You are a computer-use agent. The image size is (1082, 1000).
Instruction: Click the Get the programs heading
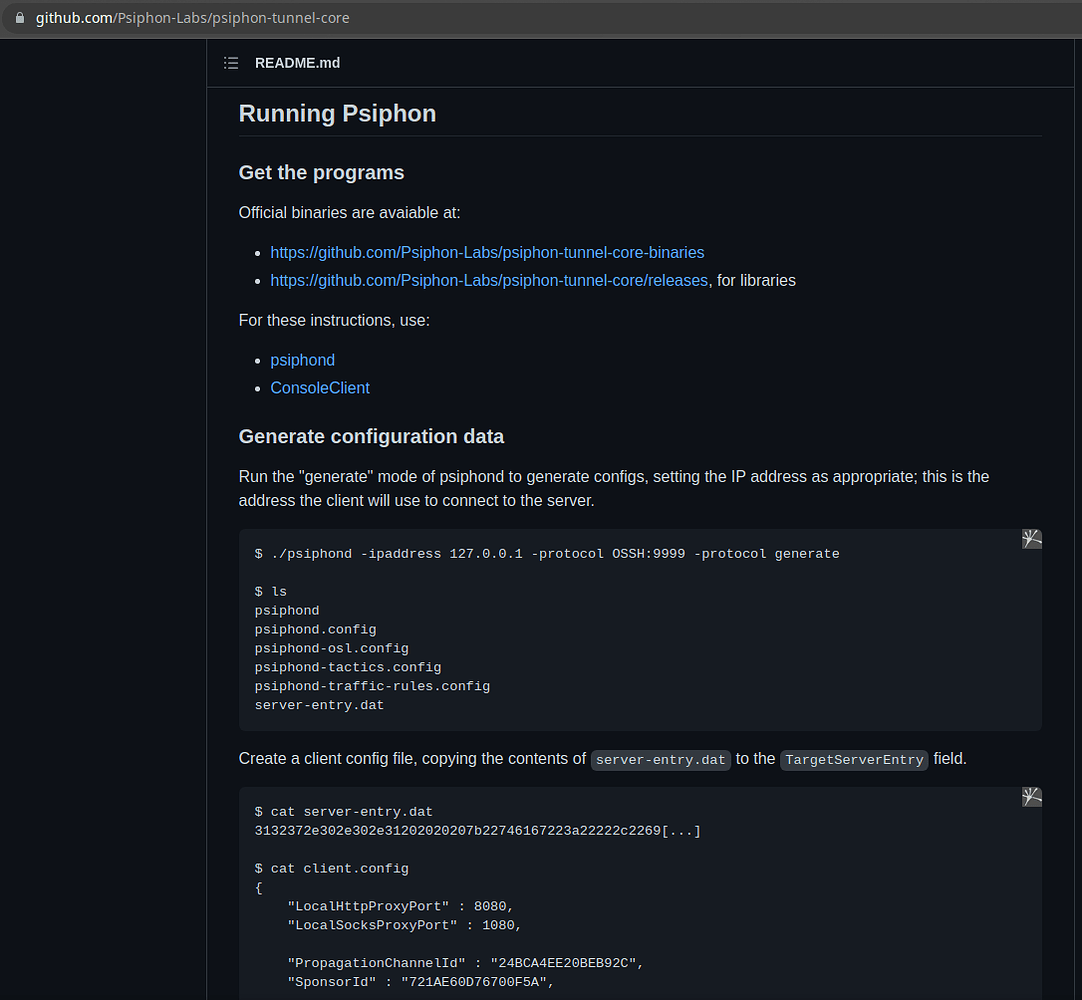(321, 172)
